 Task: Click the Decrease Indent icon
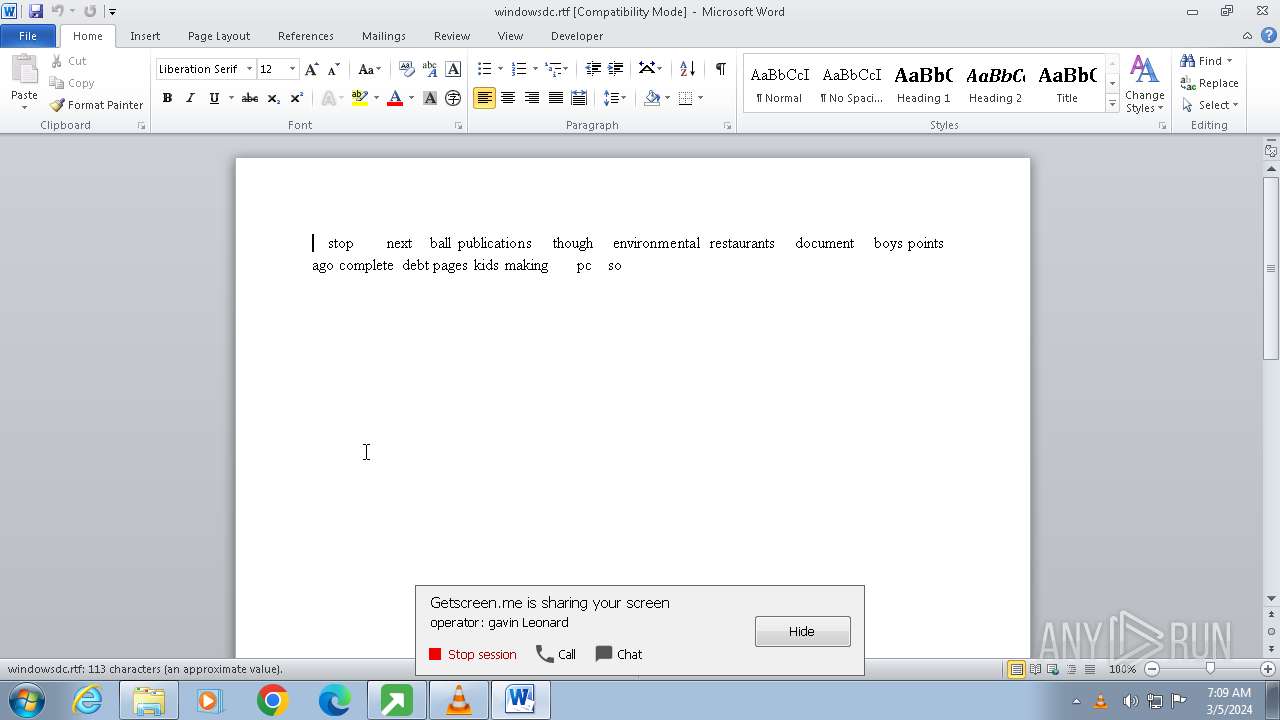pyautogui.click(x=593, y=69)
